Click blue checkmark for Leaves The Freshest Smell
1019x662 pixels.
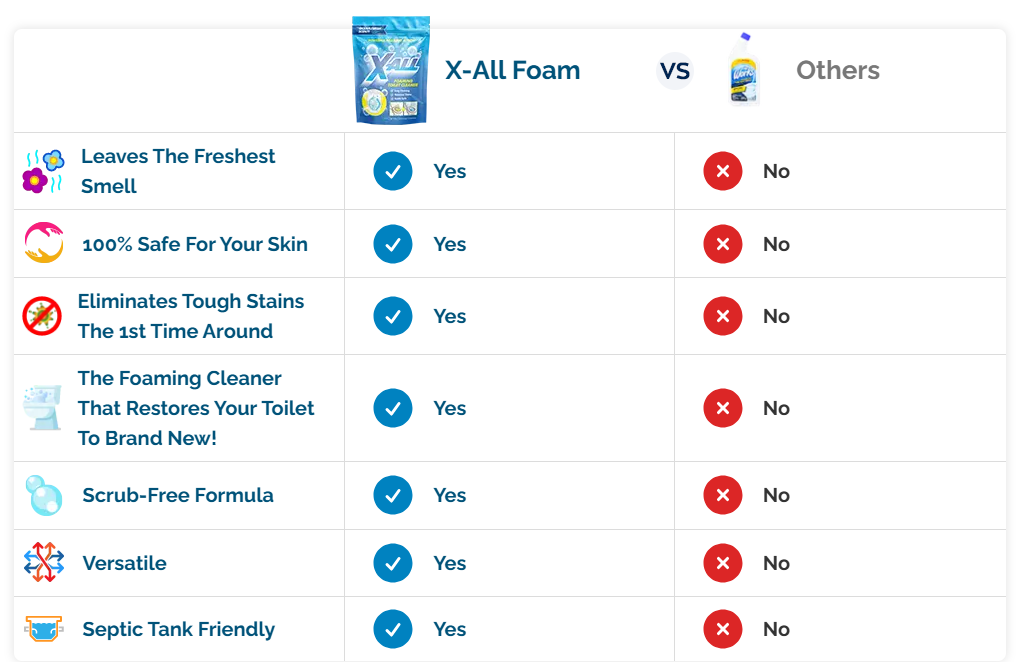tap(393, 171)
